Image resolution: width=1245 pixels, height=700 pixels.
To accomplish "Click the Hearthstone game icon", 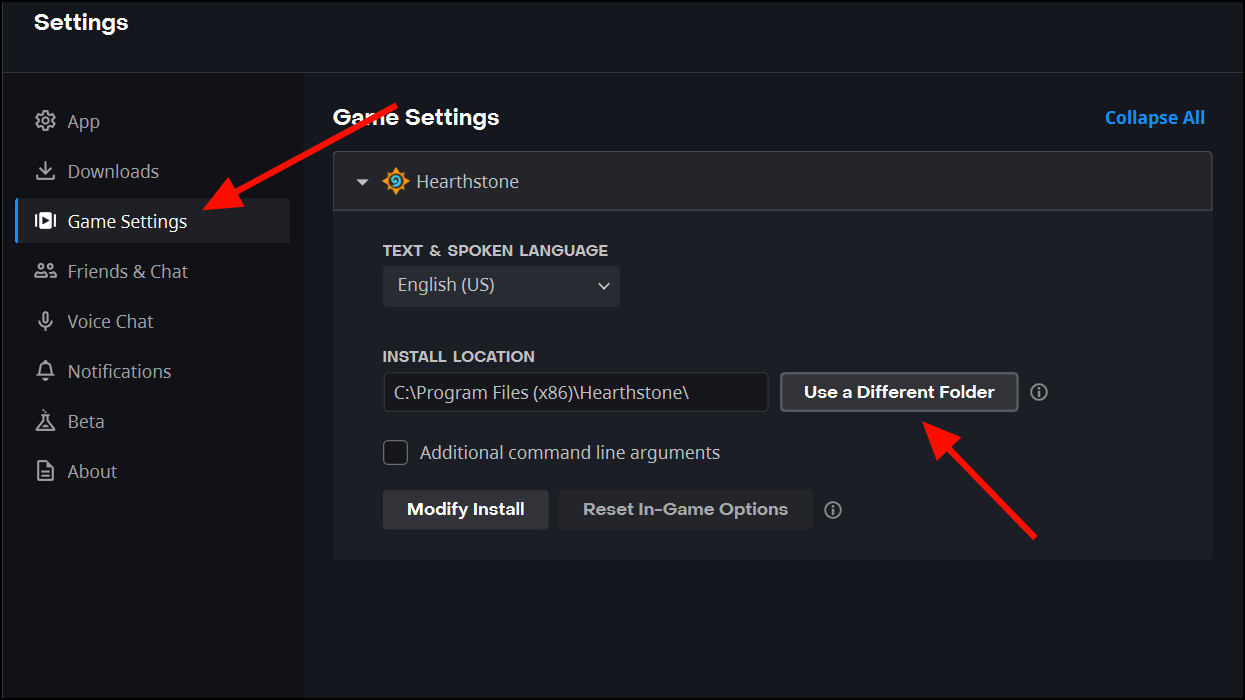I will tap(394, 181).
